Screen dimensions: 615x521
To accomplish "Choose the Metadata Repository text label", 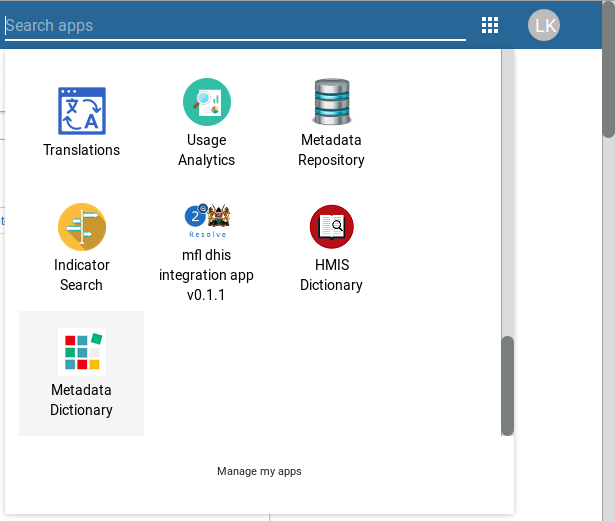I will pos(331,150).
